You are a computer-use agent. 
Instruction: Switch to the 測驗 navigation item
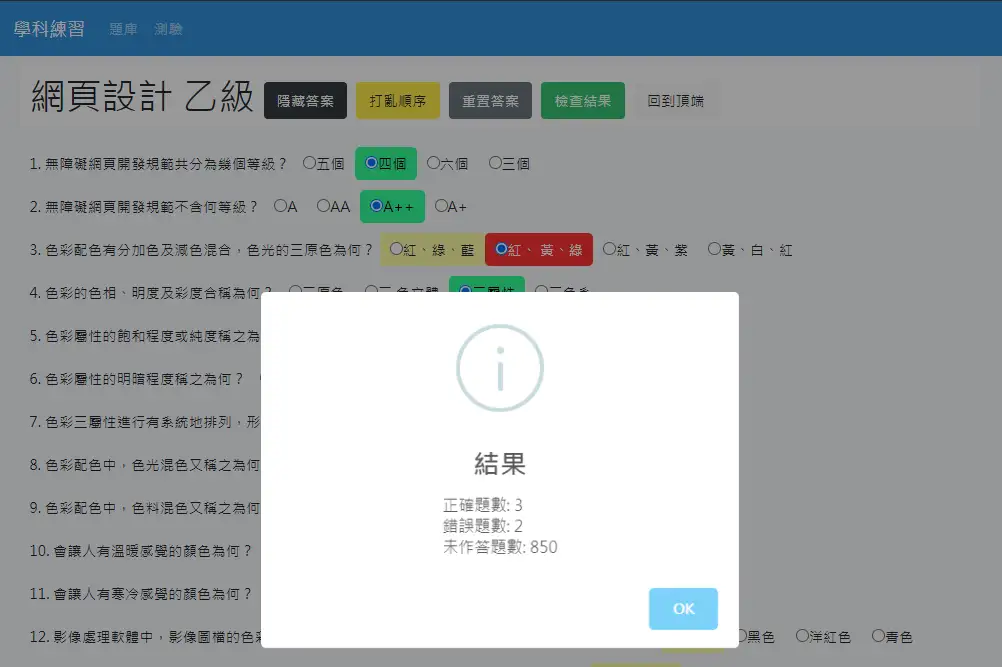pyautogui.click(x=168, y=29)
